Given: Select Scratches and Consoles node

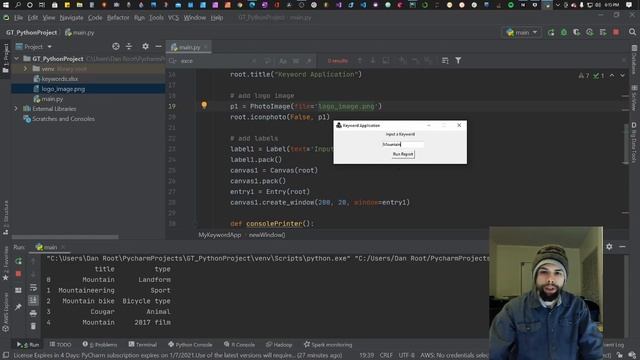Looking at the screenshot, I should pos(63,119).
